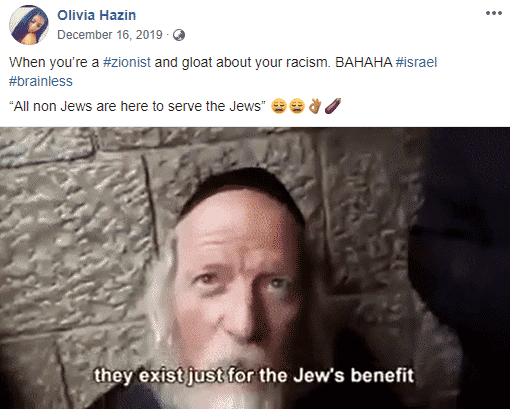The height and width of the screenshot is (409, 510).
Task: Click the OK hand emoji
Action: pos(315,106)
